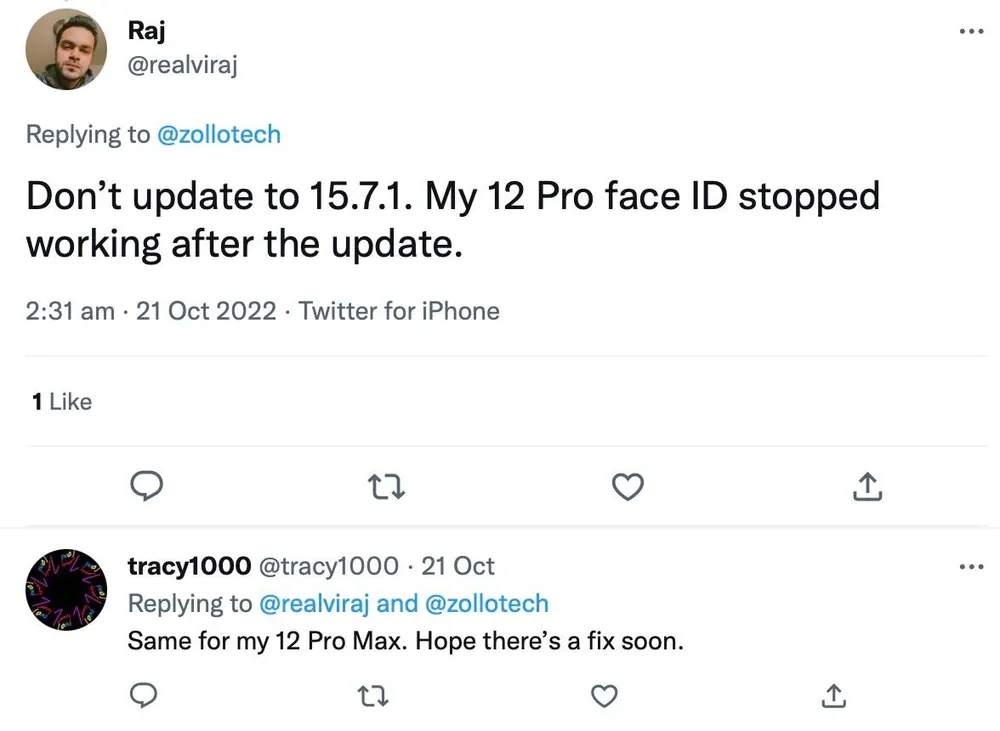Open tracy1000's profile picture
The image size is (1000, 731).
66,589
